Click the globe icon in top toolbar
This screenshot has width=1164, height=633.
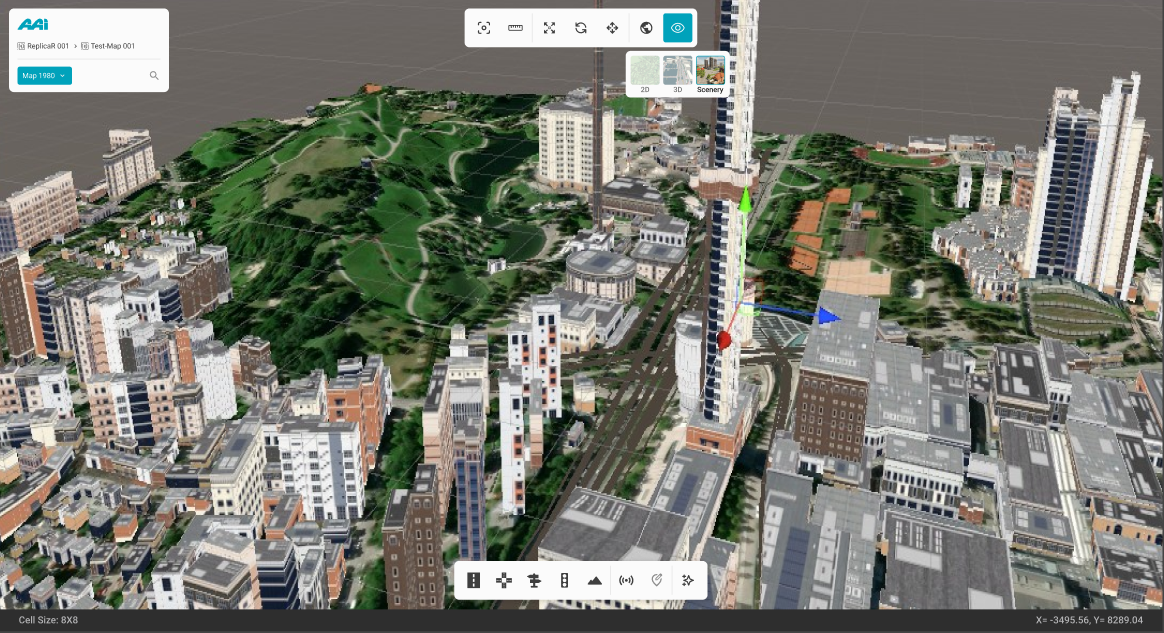click(x=646, y=28)
